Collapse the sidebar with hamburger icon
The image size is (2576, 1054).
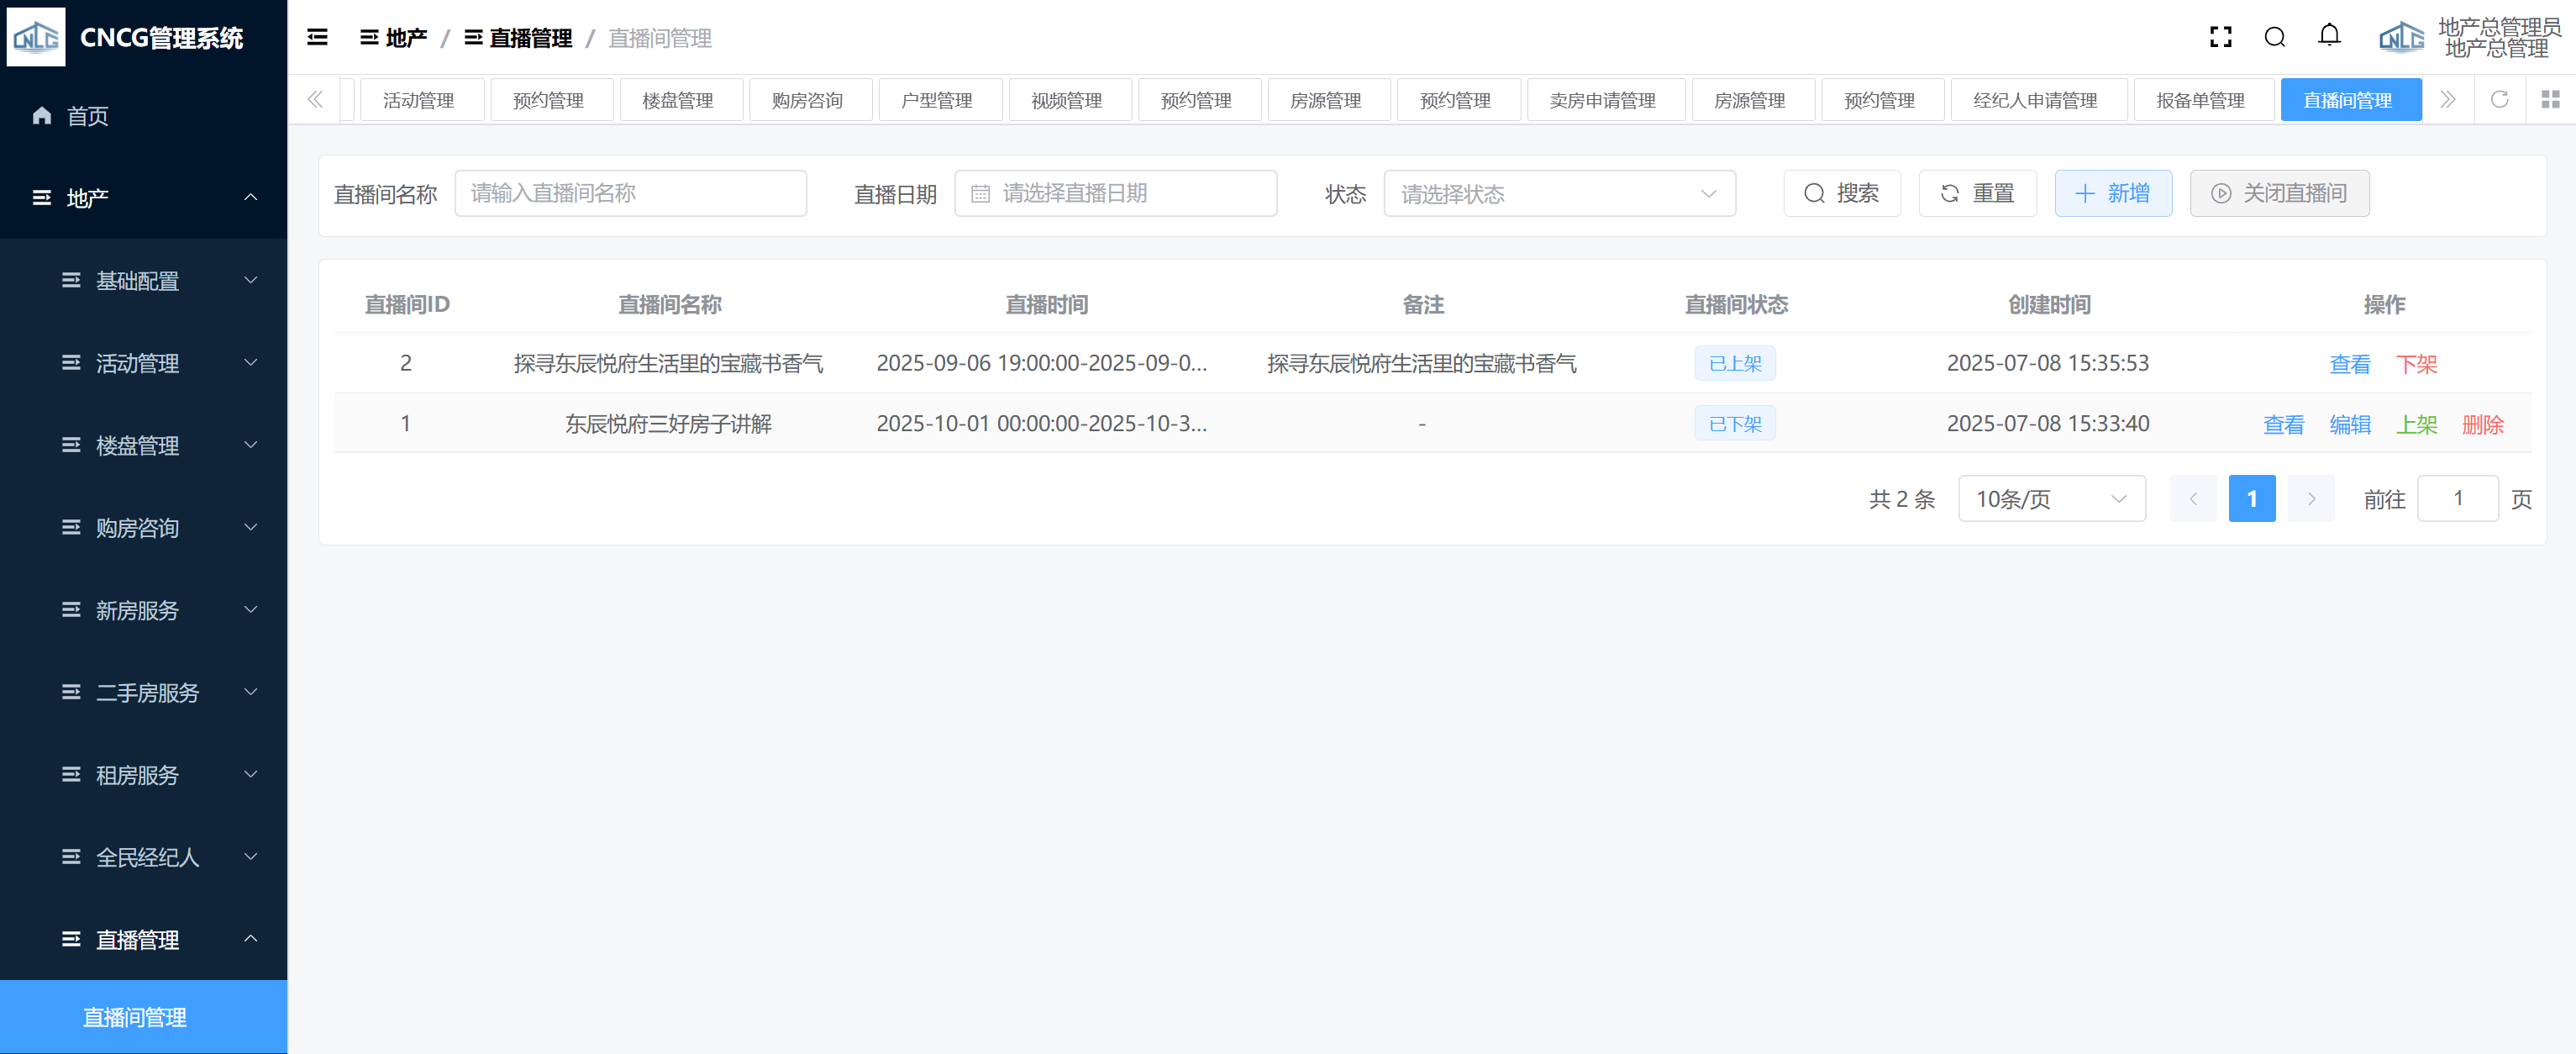coord(317,38)
